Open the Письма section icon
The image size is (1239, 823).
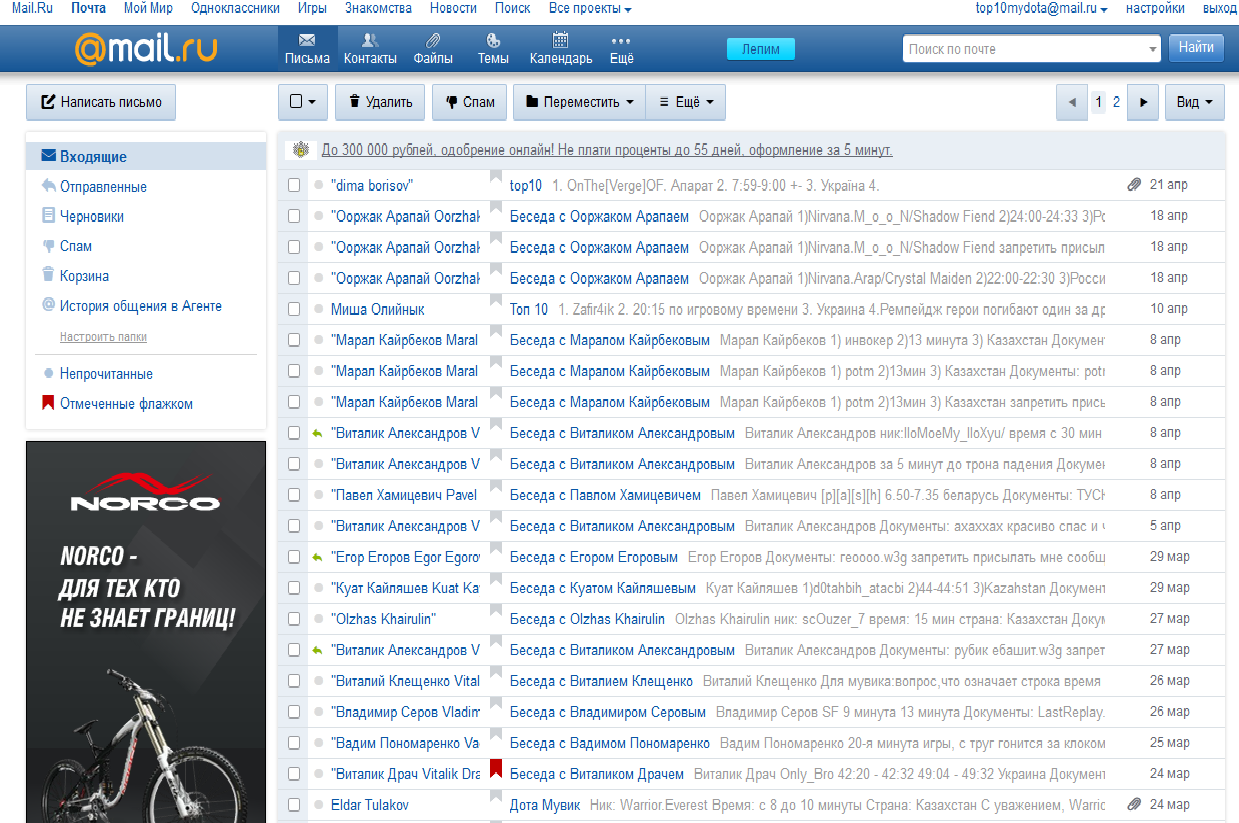coord(307,40)
